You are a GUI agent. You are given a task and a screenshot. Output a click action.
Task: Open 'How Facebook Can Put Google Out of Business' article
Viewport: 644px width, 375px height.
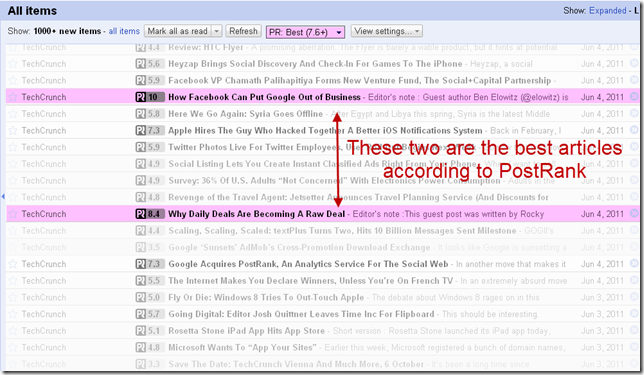(264, 97)
